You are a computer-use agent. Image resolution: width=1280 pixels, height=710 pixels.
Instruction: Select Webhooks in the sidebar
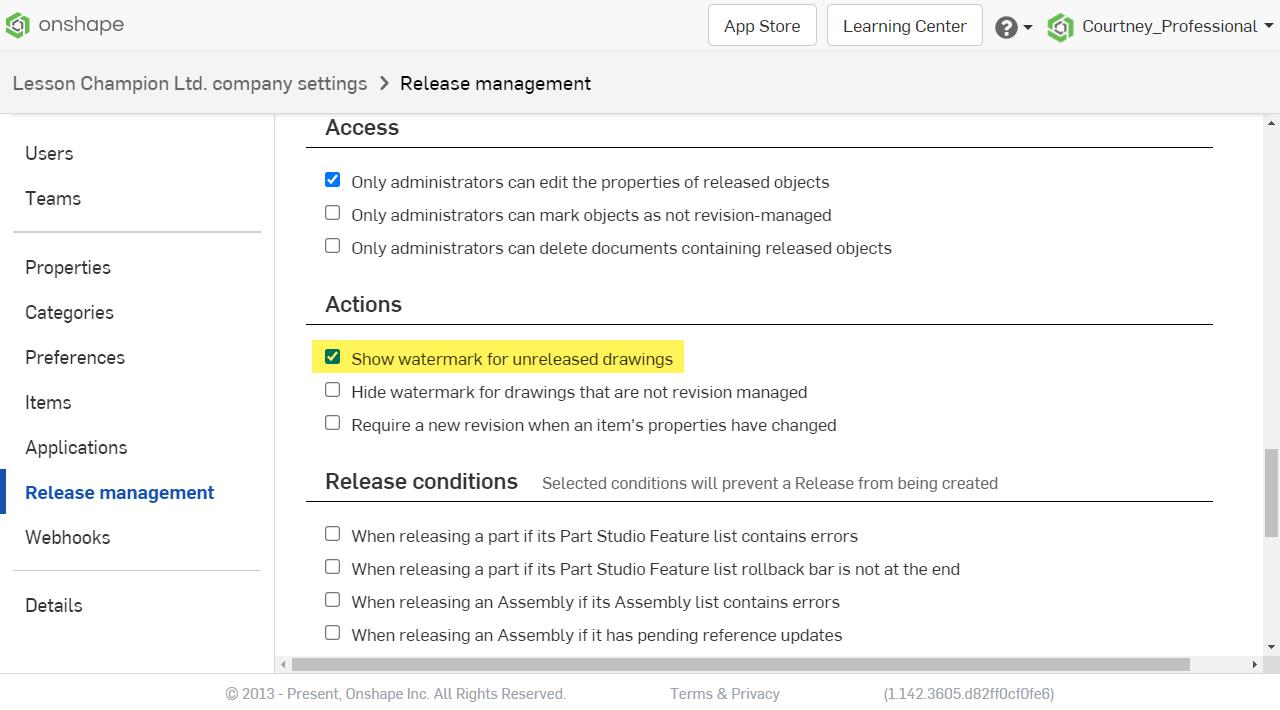pos(67,537)
